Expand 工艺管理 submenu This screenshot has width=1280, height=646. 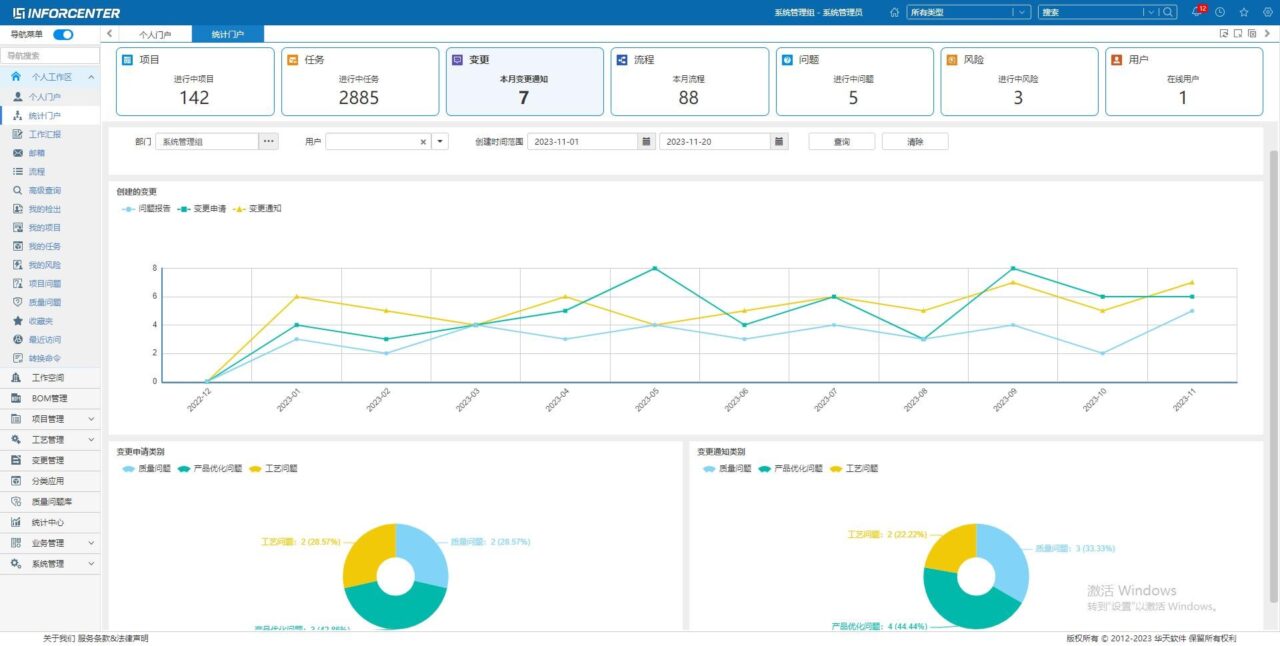pyautogui.click(x=91, y=440)
